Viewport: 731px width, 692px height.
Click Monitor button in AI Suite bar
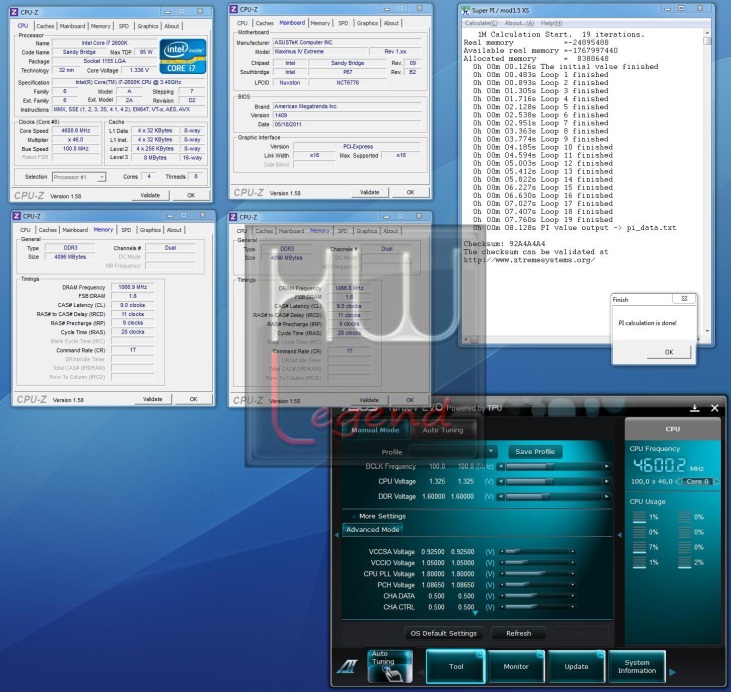tap(516, 666)
